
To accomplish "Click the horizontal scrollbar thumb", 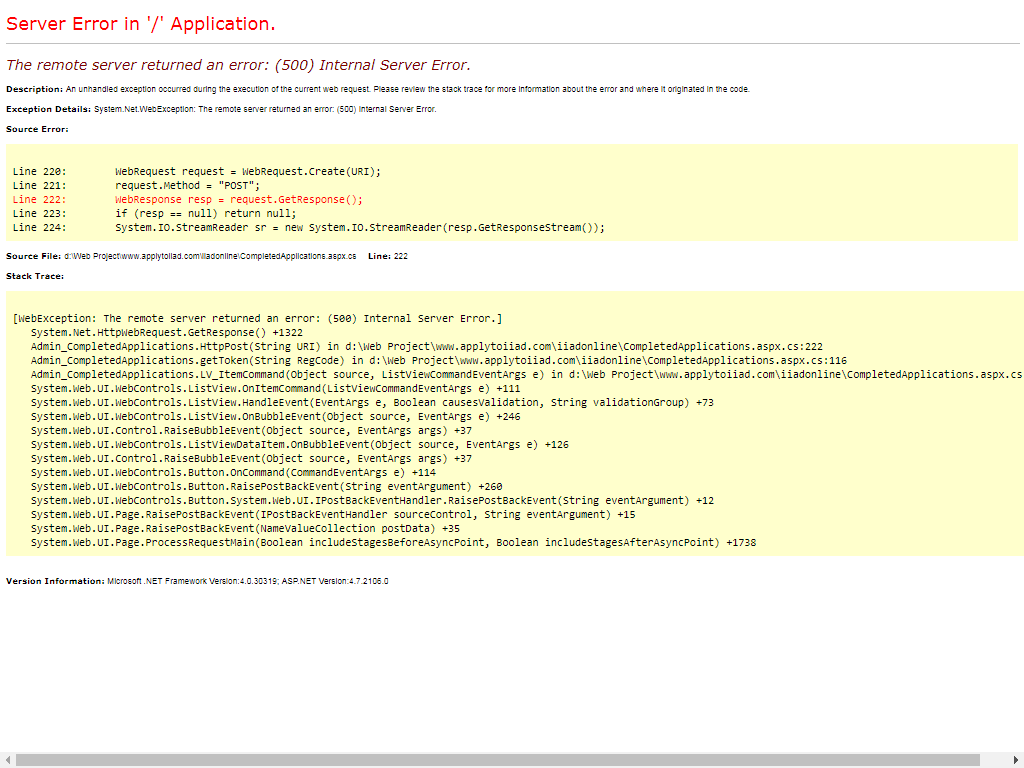I will tap(497, 760).
